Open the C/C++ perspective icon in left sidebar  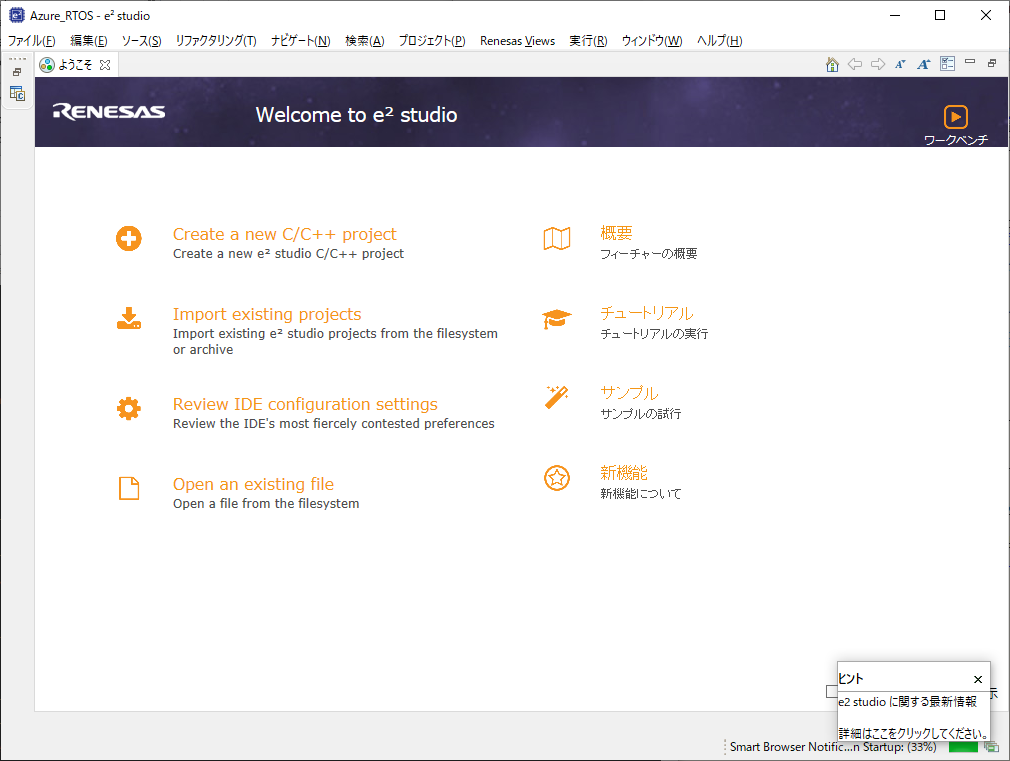17,93
